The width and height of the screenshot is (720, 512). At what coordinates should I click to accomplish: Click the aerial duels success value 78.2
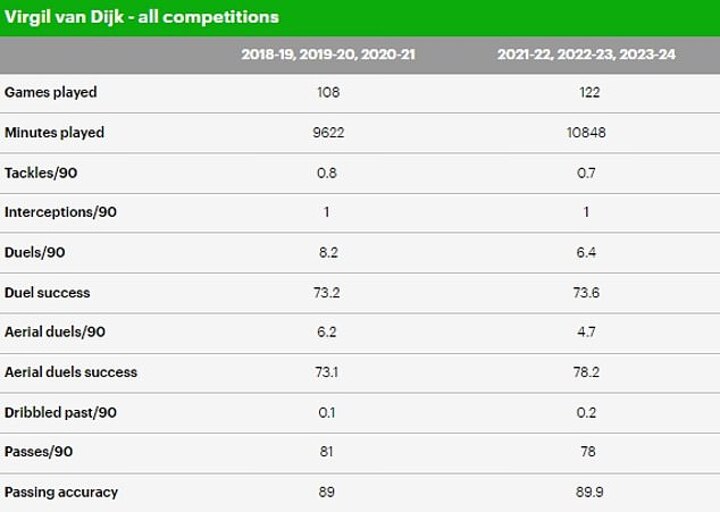586,372
